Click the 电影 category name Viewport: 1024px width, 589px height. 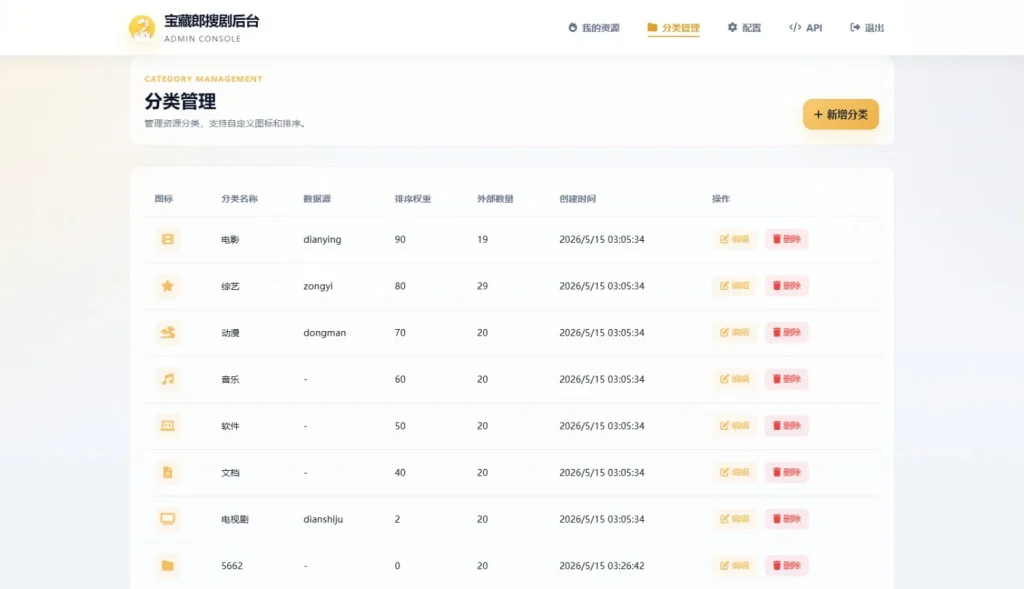pos(230,240)
